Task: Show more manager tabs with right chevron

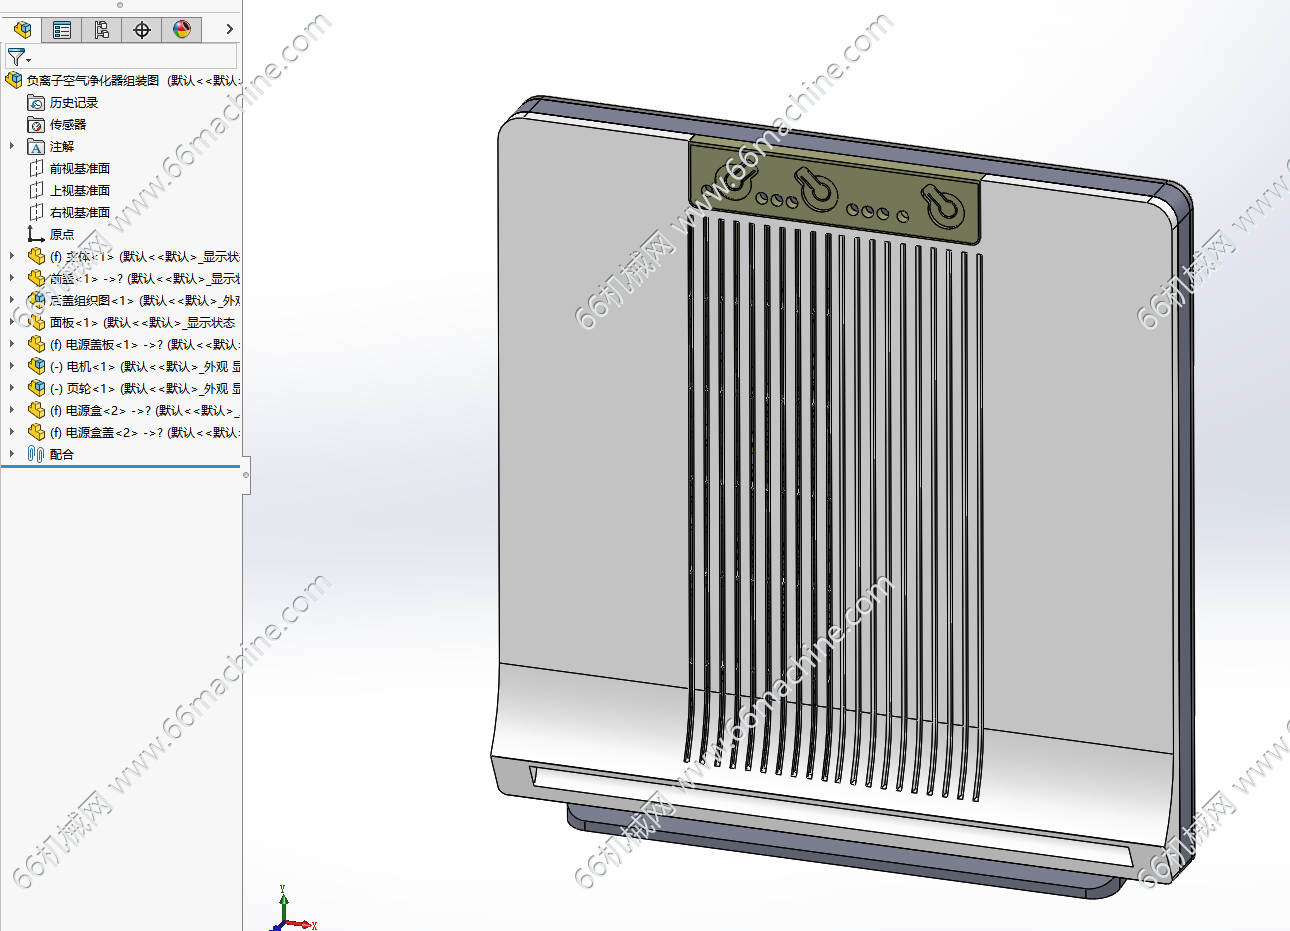Action: click(229, 30)
